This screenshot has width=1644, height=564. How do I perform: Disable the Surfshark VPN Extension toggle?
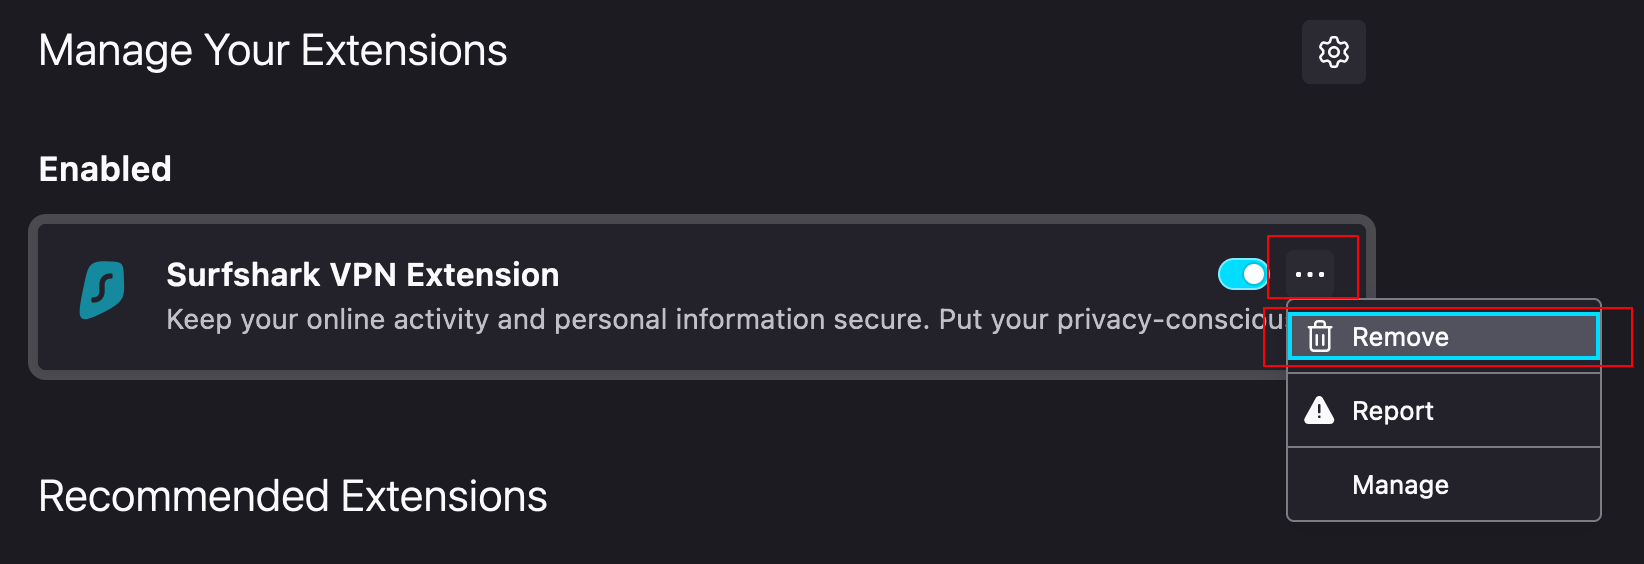click(1243, 274)
